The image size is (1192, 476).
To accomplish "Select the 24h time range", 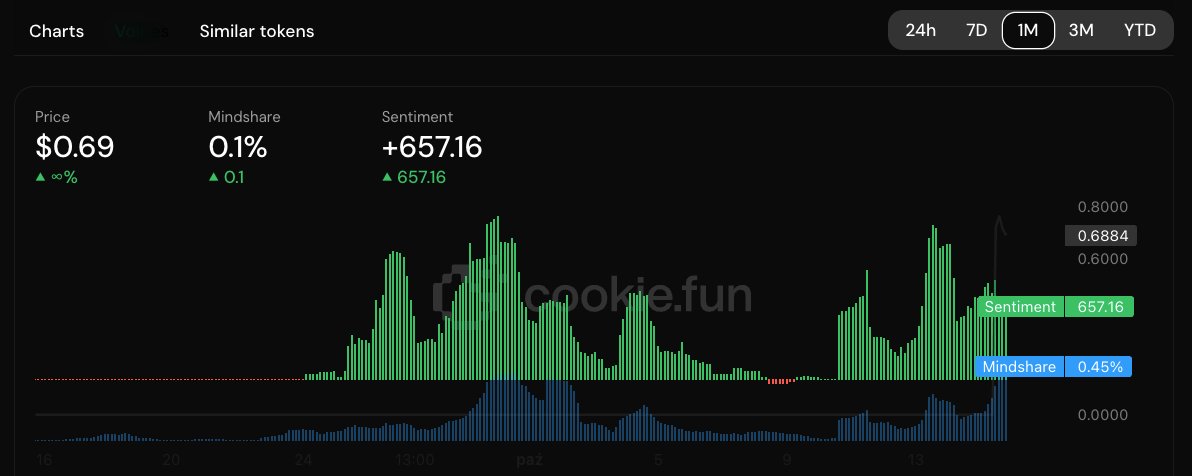I will point(920,30).
